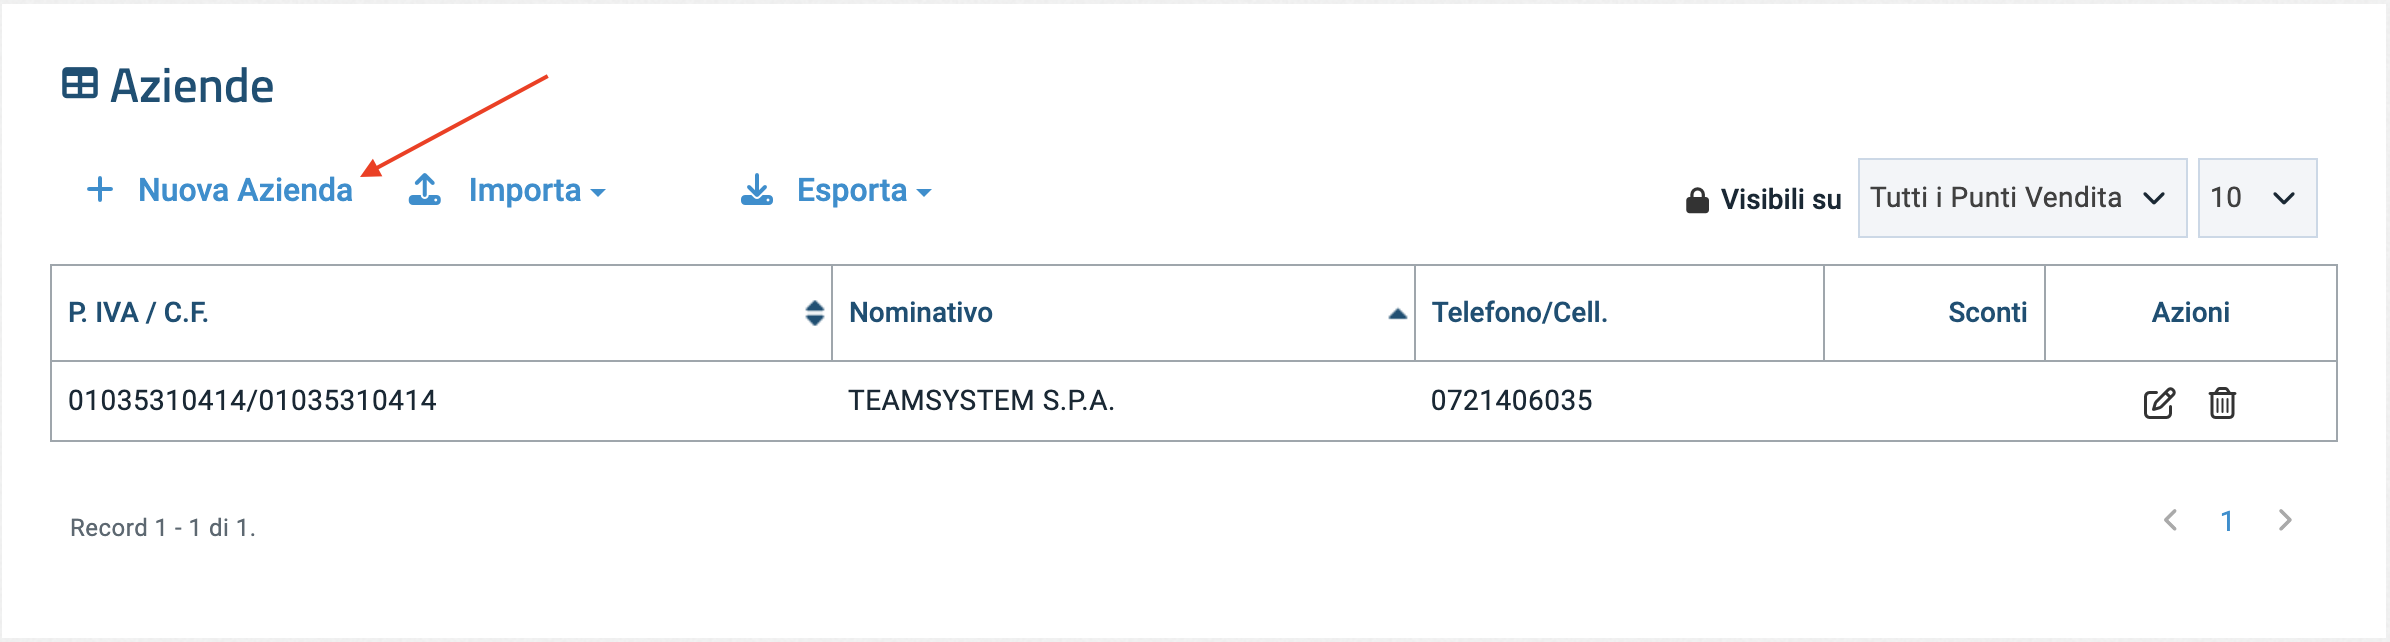Open the Importa dropdown menu
Screen dimensions: 2390x642
[537, 191]
